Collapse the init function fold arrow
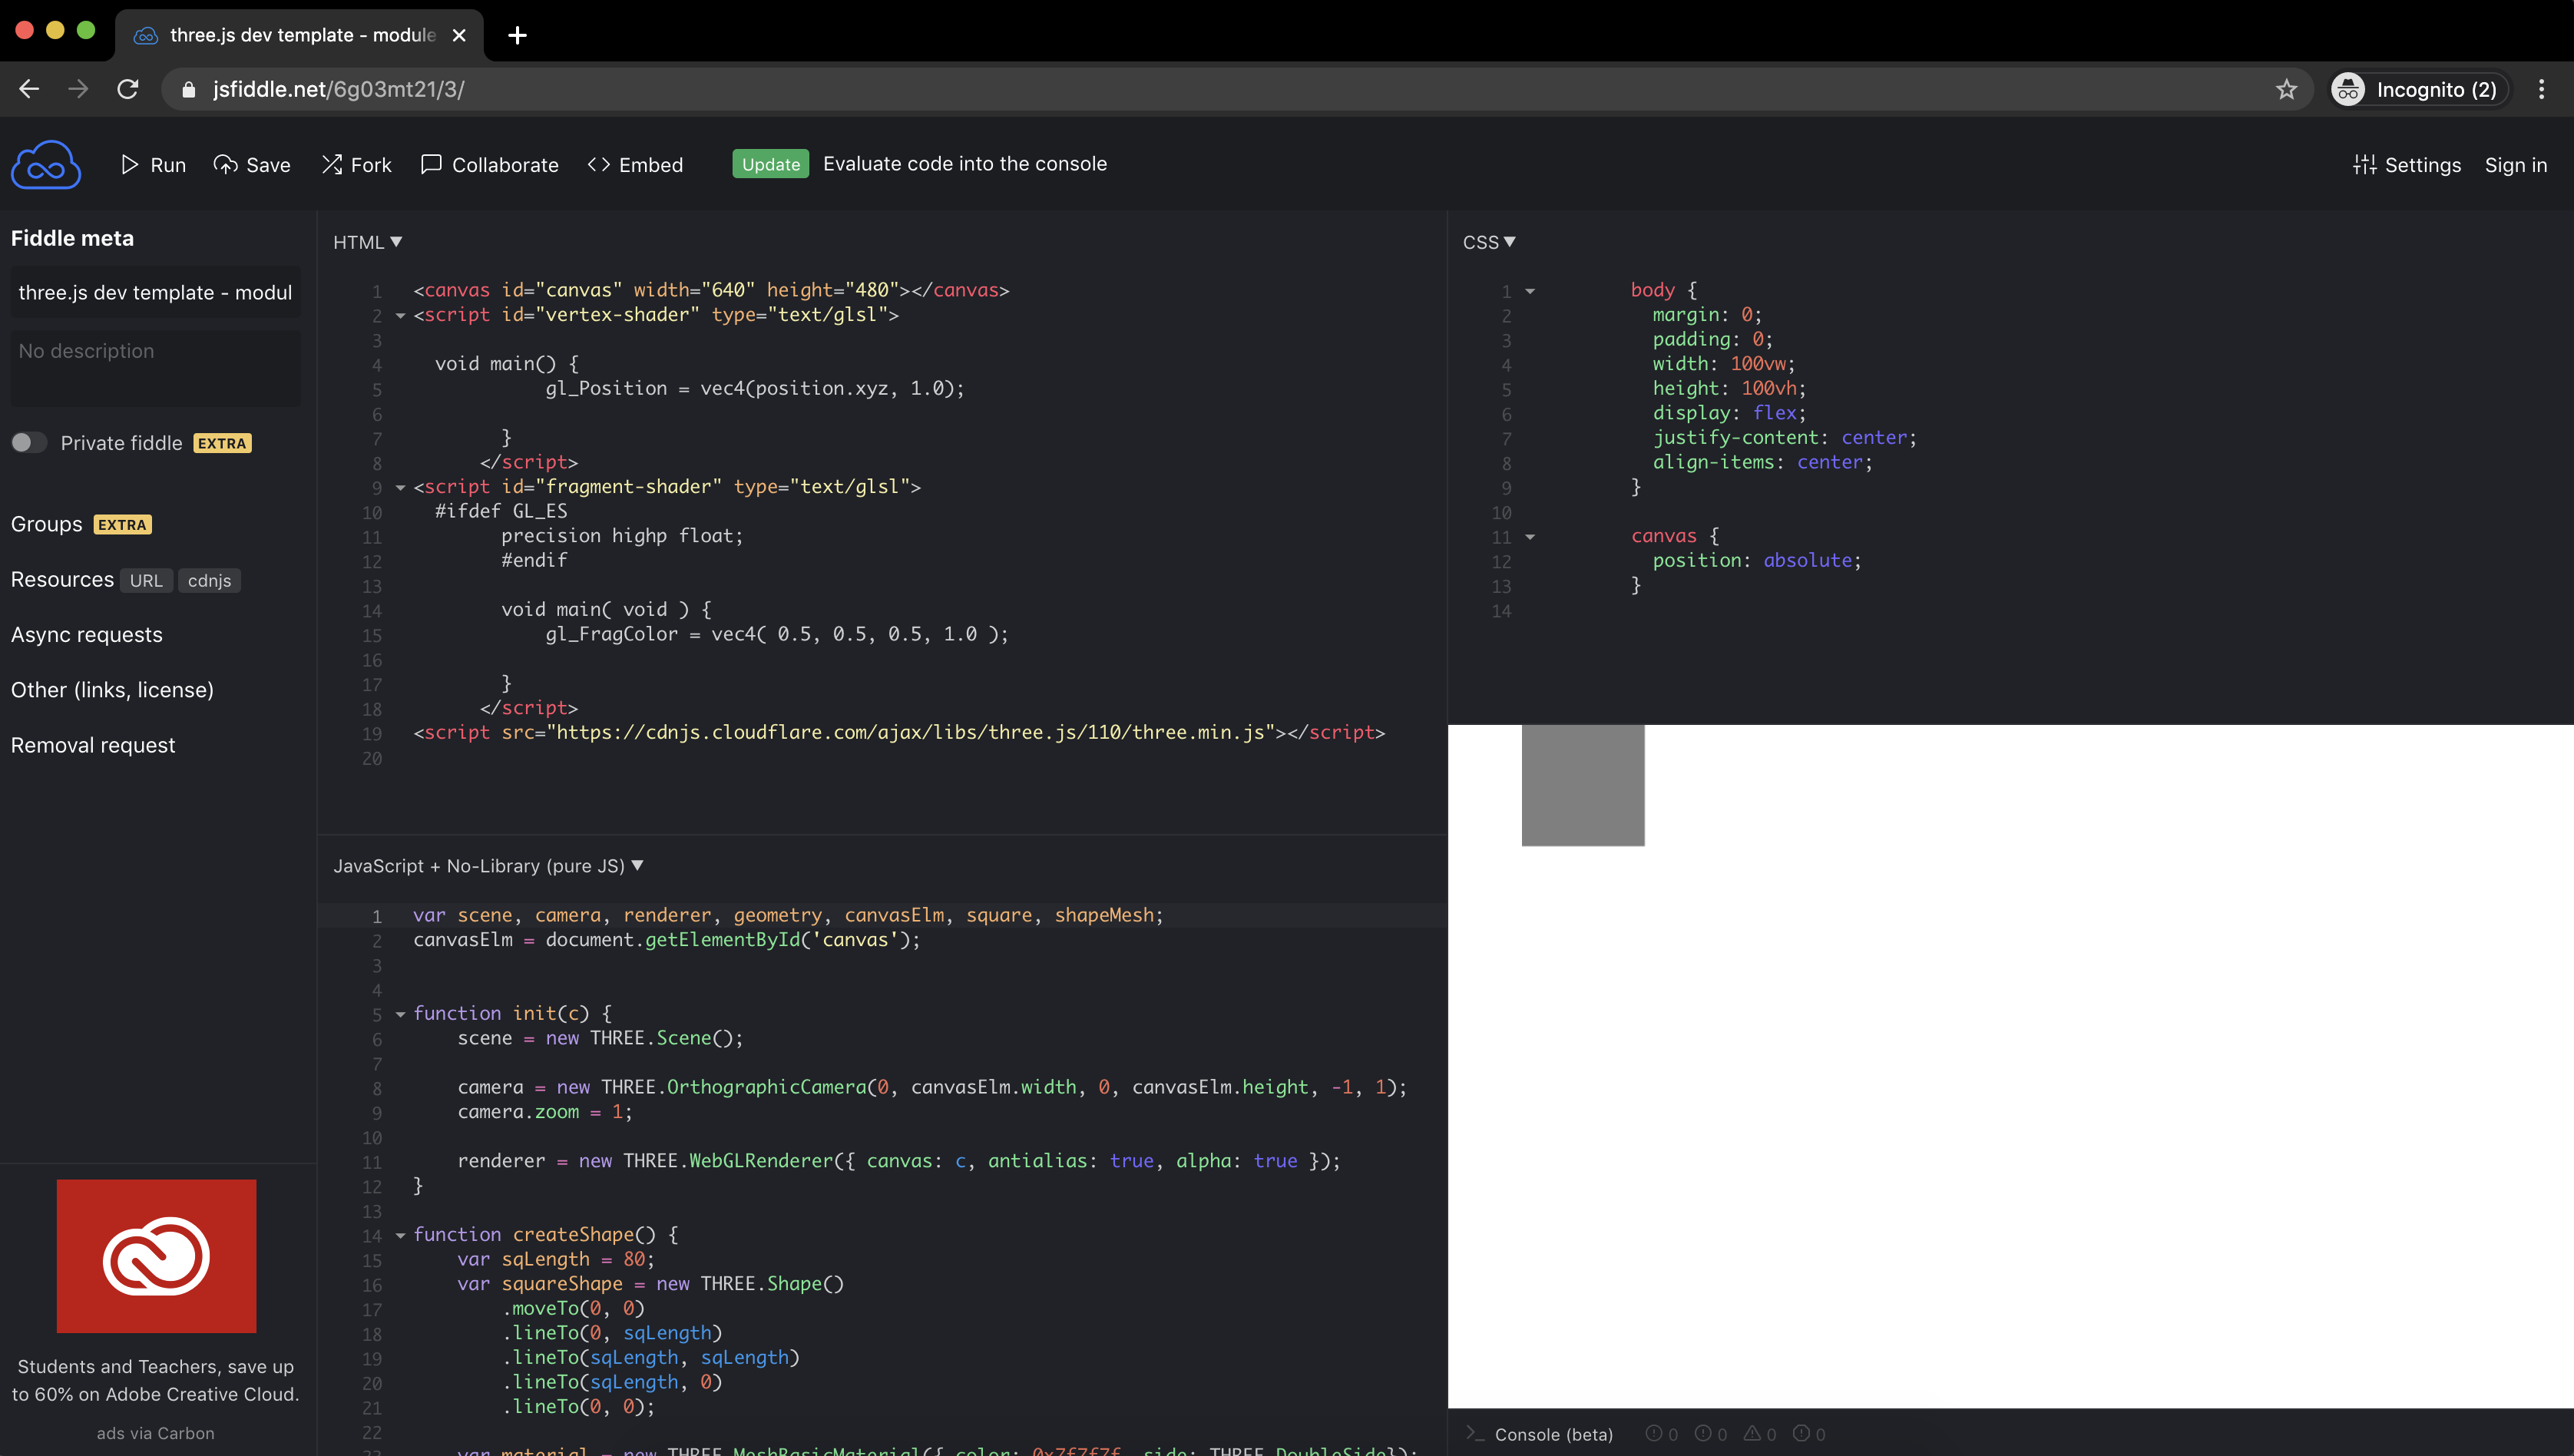This screenshot has width=2574, height=1456. click(401, 1014)
